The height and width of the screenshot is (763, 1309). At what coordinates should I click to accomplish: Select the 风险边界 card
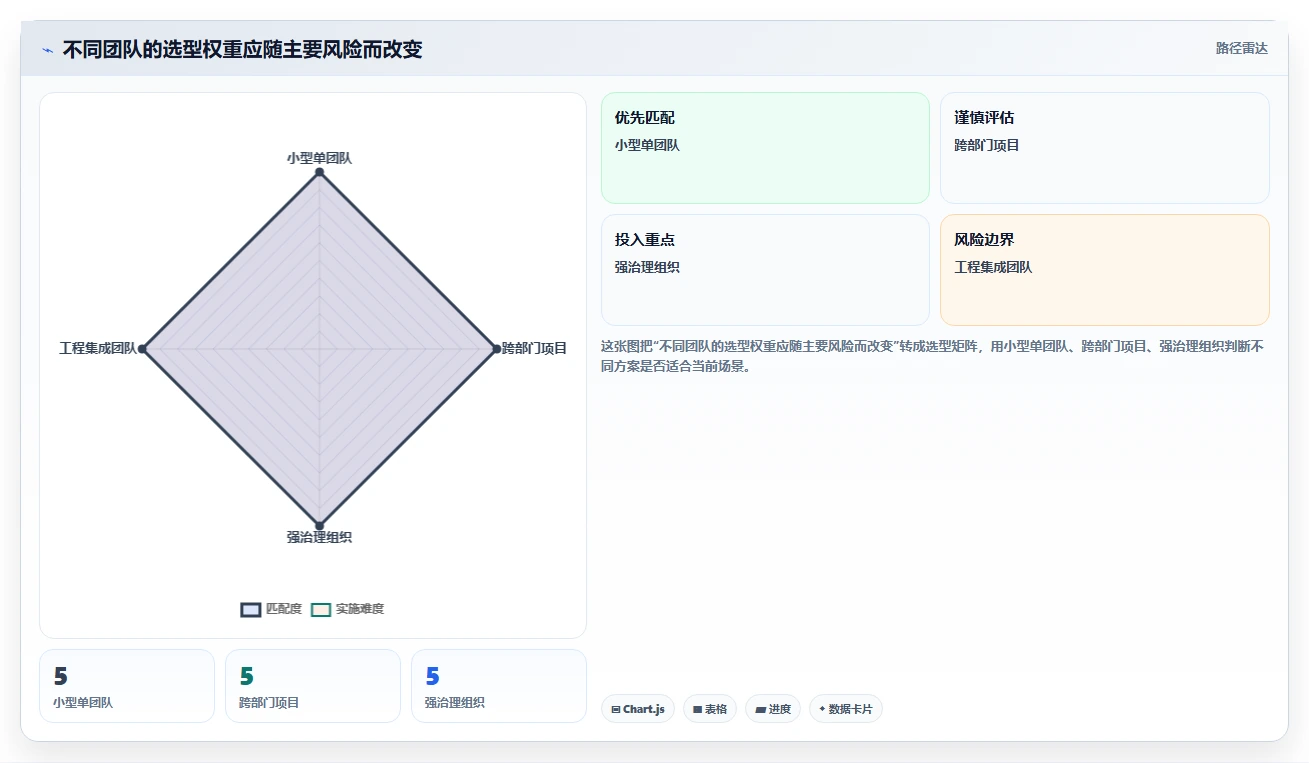point(1105,270)
